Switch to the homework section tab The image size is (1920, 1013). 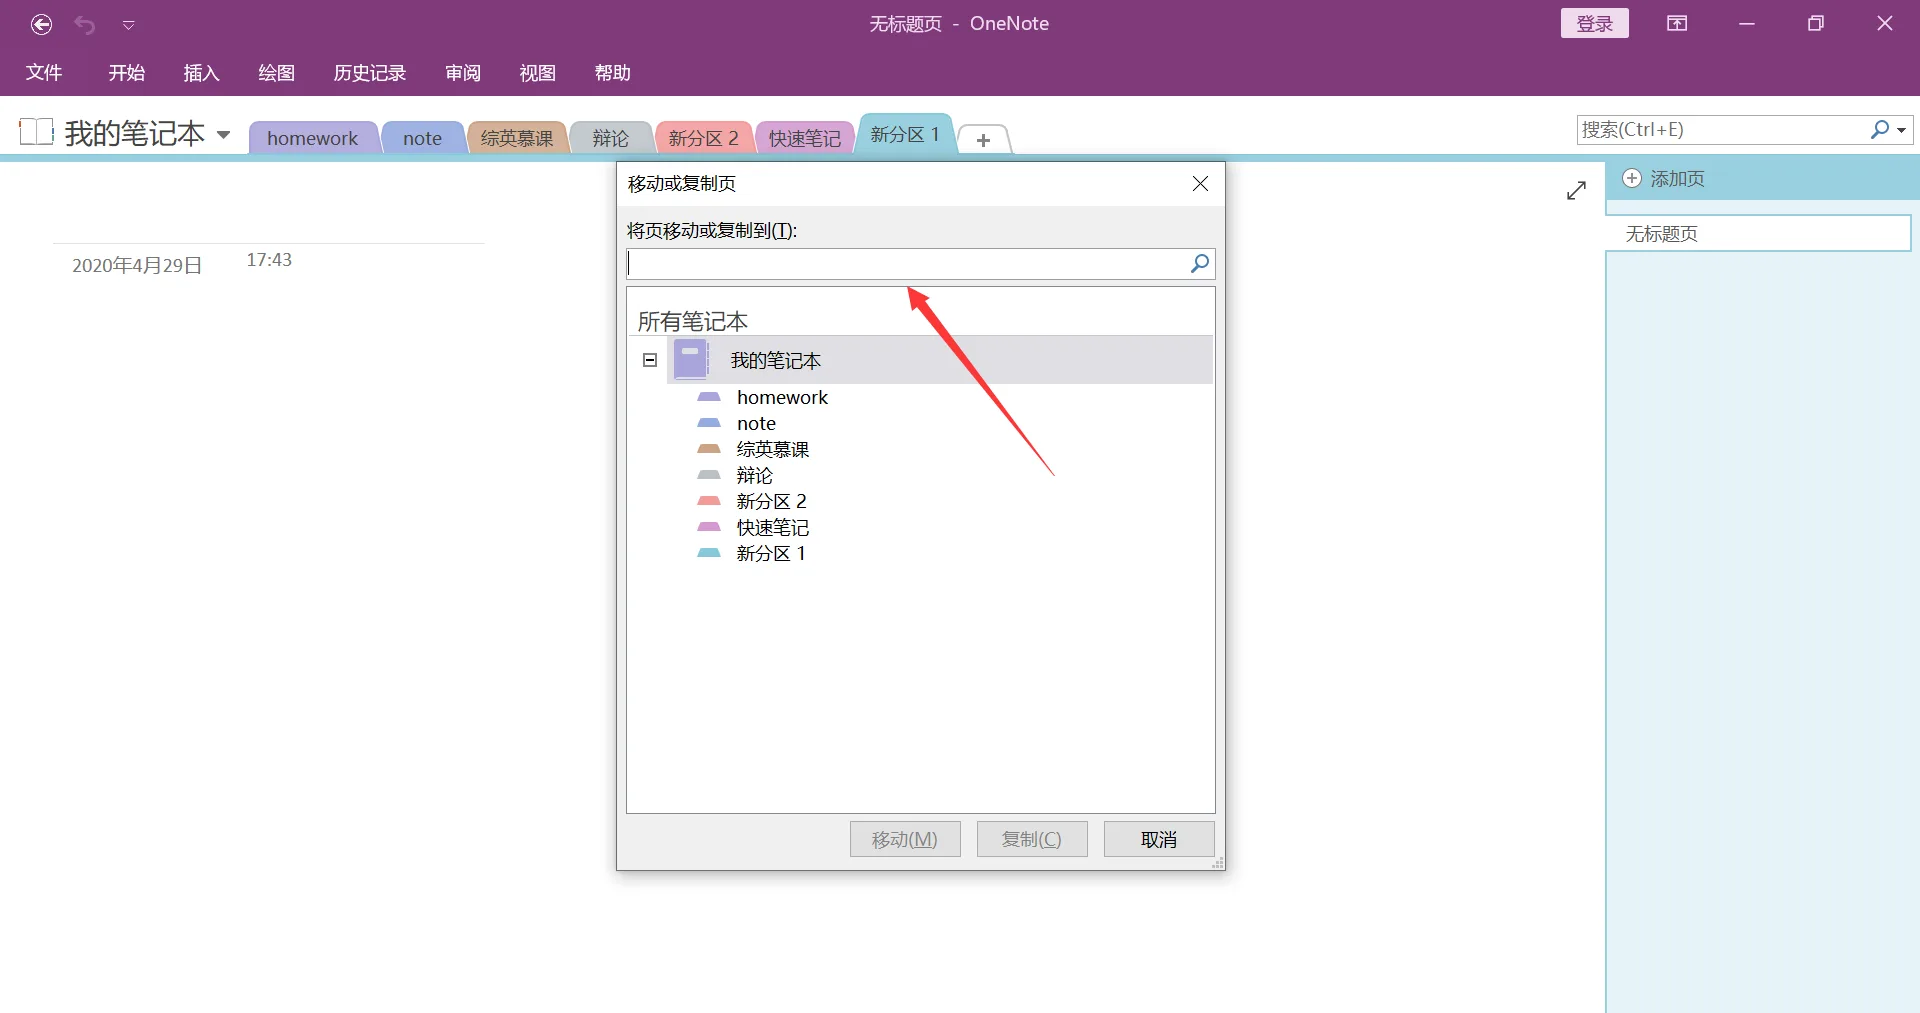pyautogui.click(x=313, y=138)
